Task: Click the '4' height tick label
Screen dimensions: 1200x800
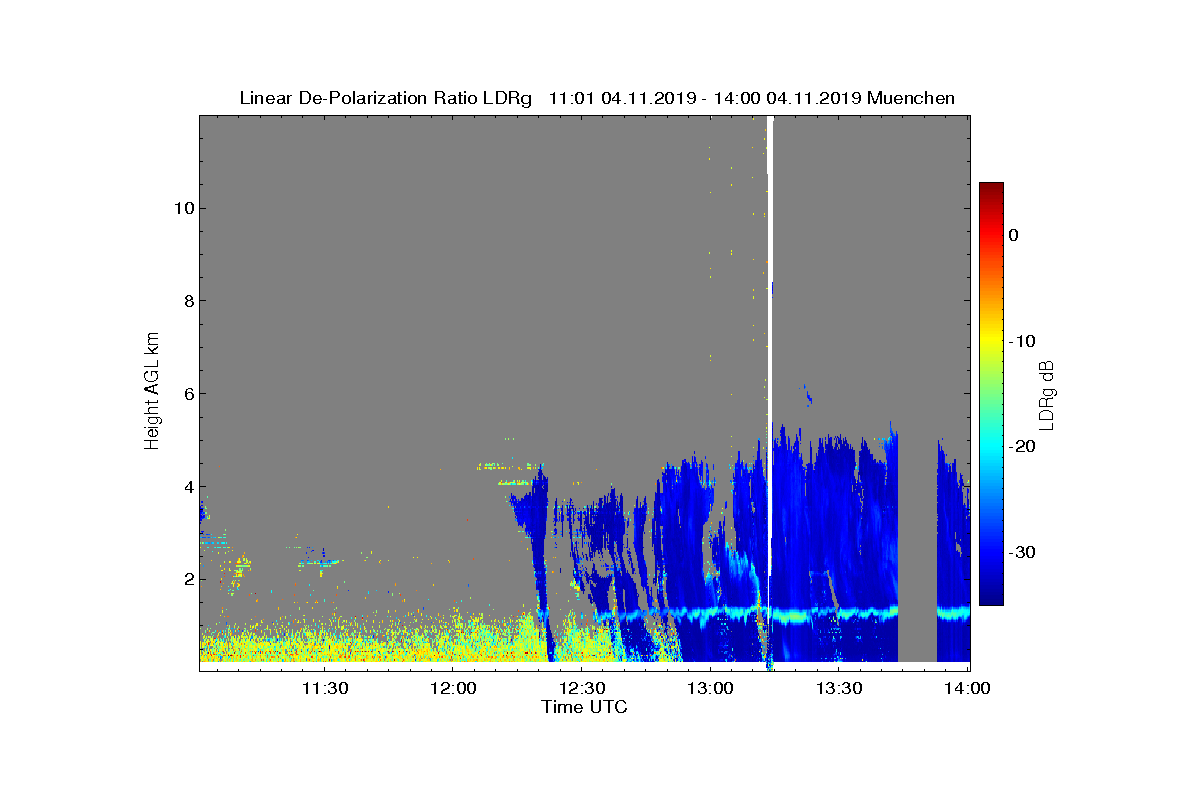Action: (x=187, y=487)
